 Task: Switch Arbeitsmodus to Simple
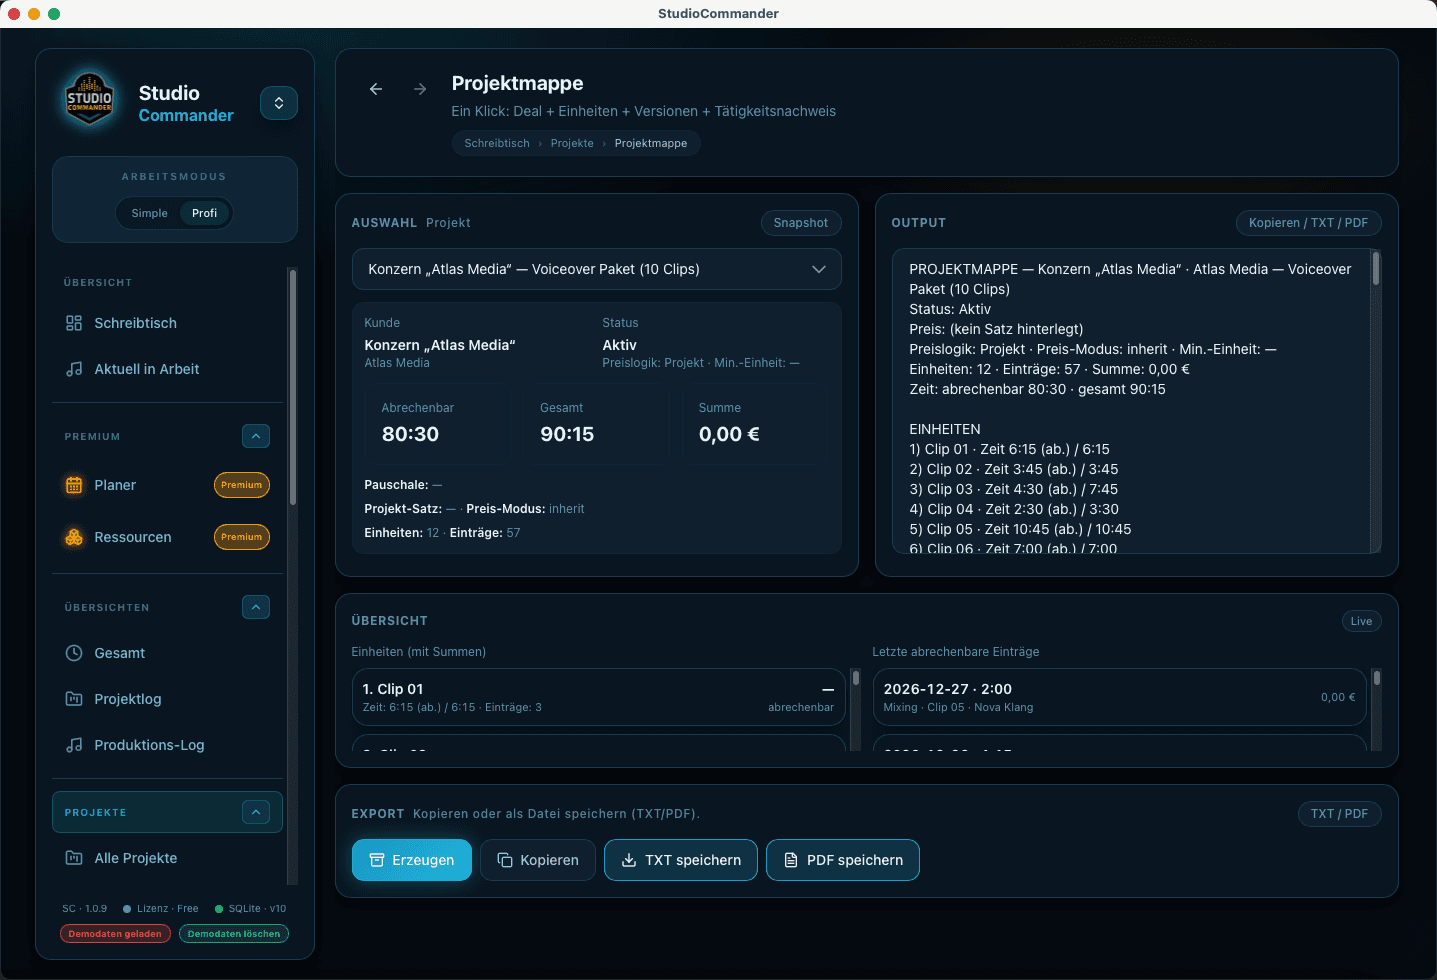pyautogui.click(x=149, y=213)
